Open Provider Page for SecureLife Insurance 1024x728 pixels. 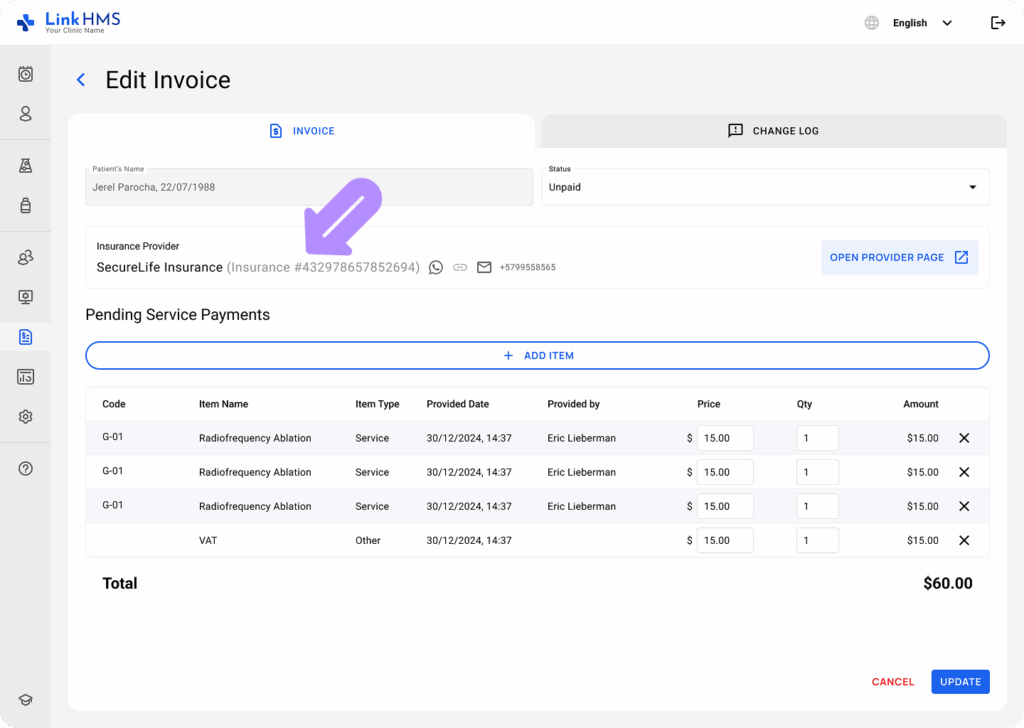[898, 257]
